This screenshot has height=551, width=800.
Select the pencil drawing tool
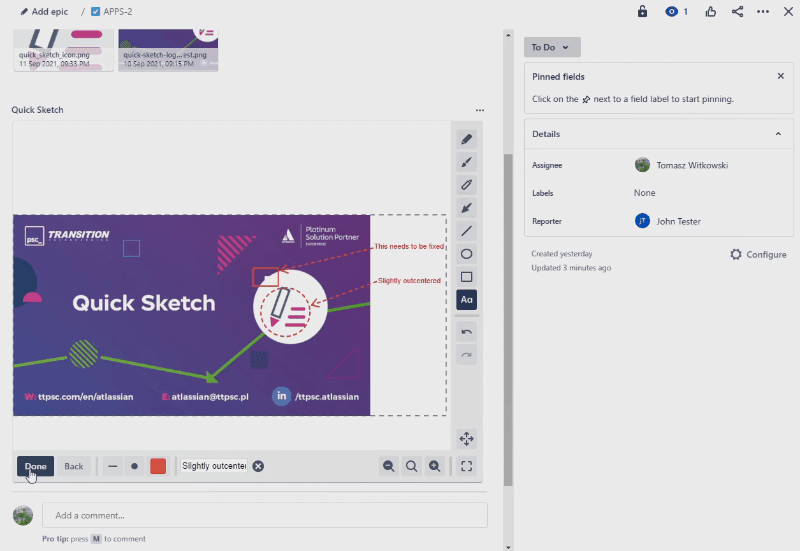(466, 139)
